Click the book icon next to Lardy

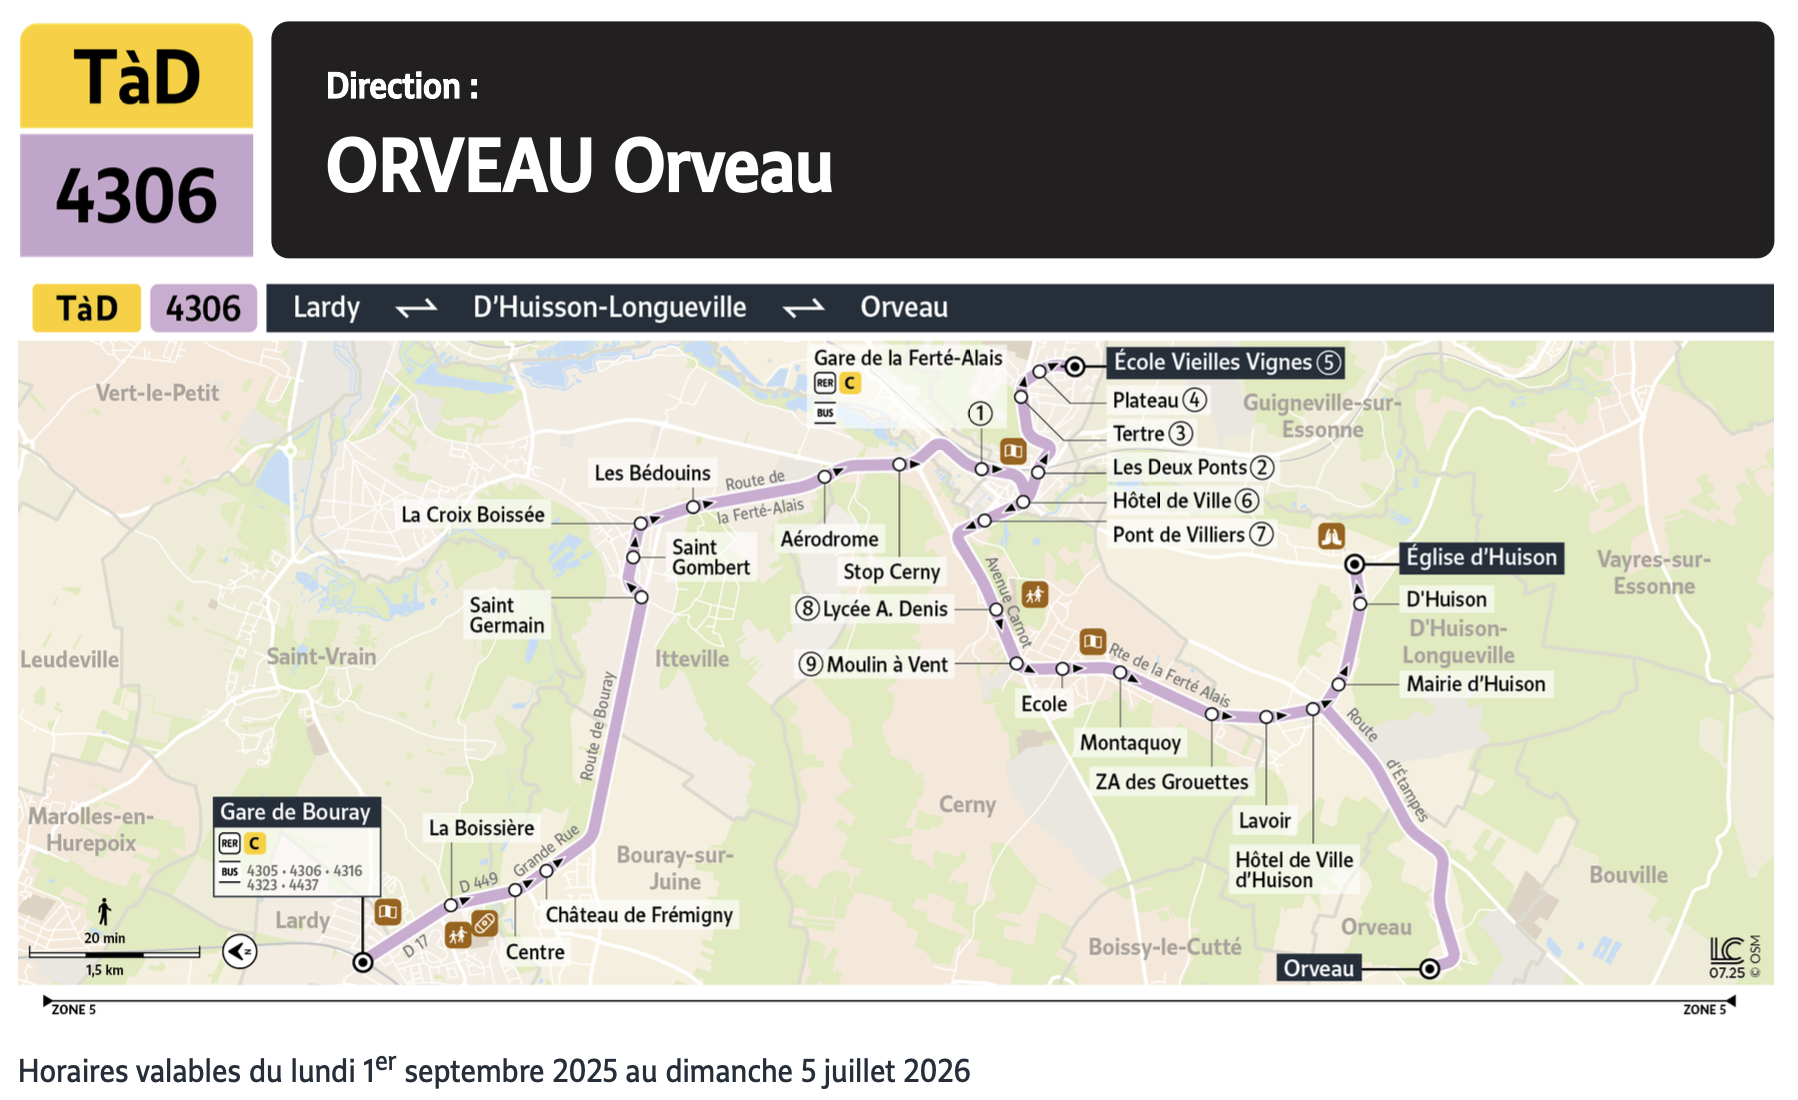[x=388, y=912]
